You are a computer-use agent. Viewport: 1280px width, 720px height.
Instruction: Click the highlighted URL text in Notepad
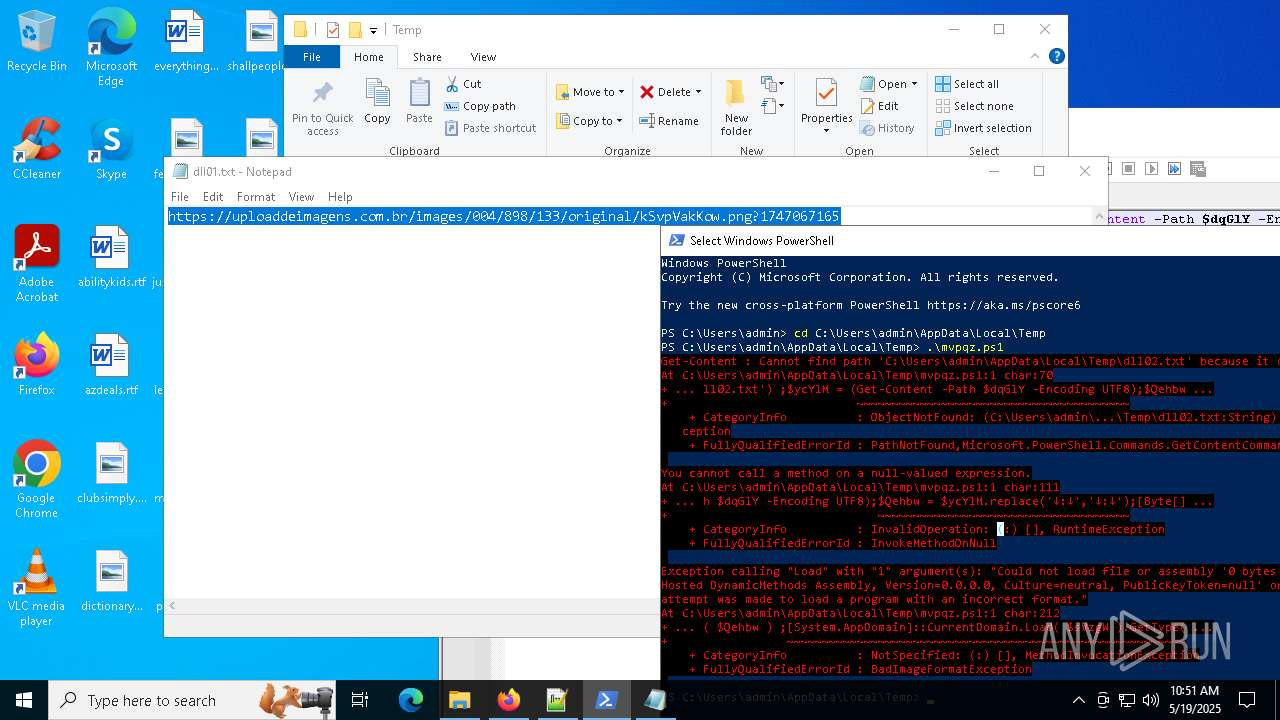click(x=504, y=216)
